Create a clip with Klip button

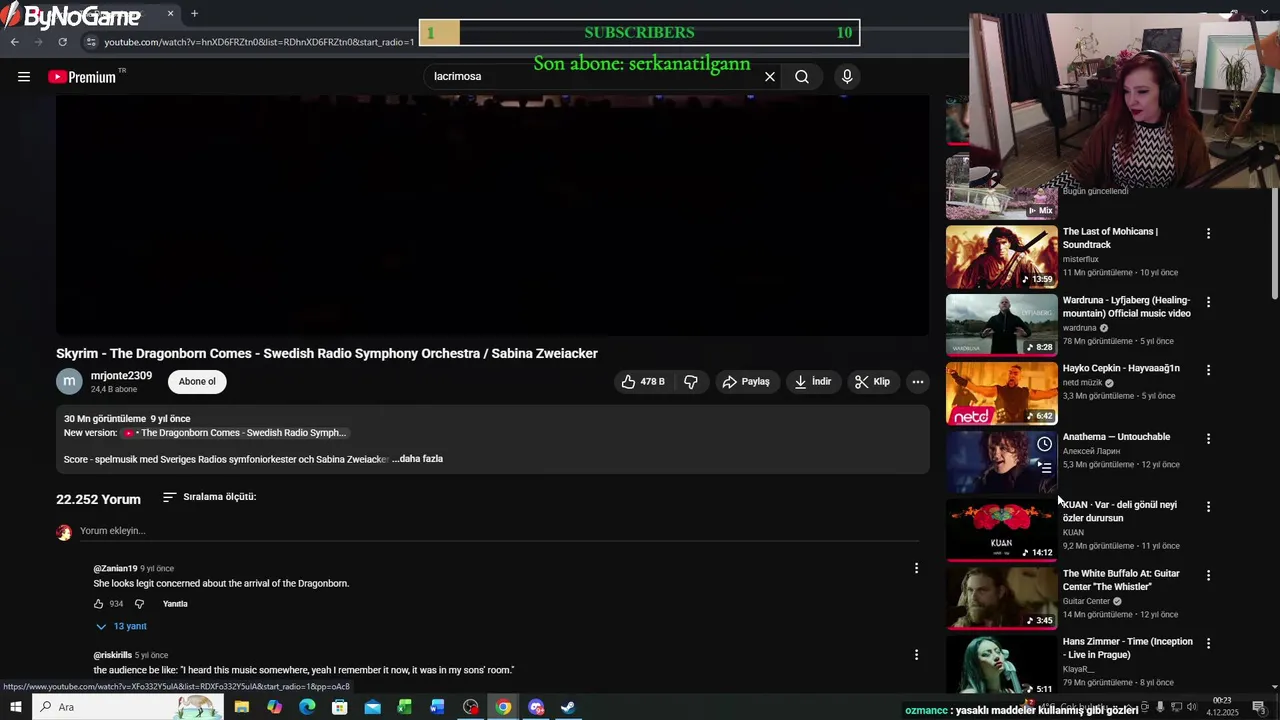coord(872,382)
